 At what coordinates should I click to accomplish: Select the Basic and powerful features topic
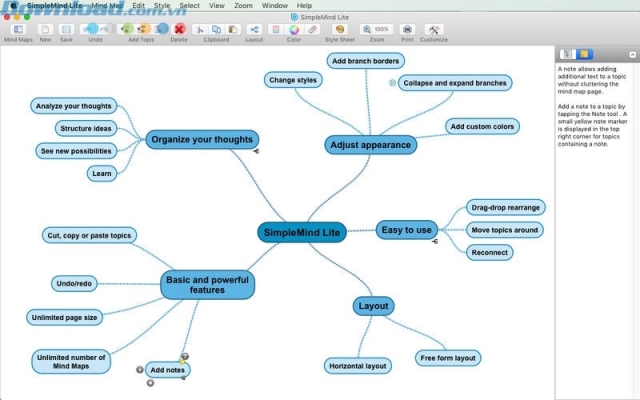pos(207,285)
